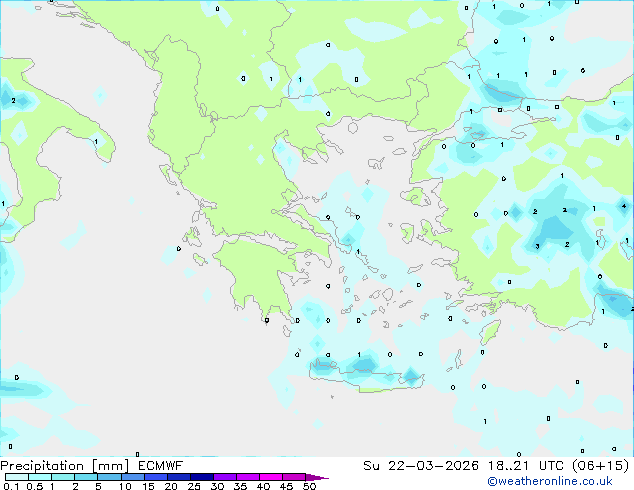This screenshot has width=634, height=490.
Task: Click the "40" legend scale label
Action: point(264,486)
